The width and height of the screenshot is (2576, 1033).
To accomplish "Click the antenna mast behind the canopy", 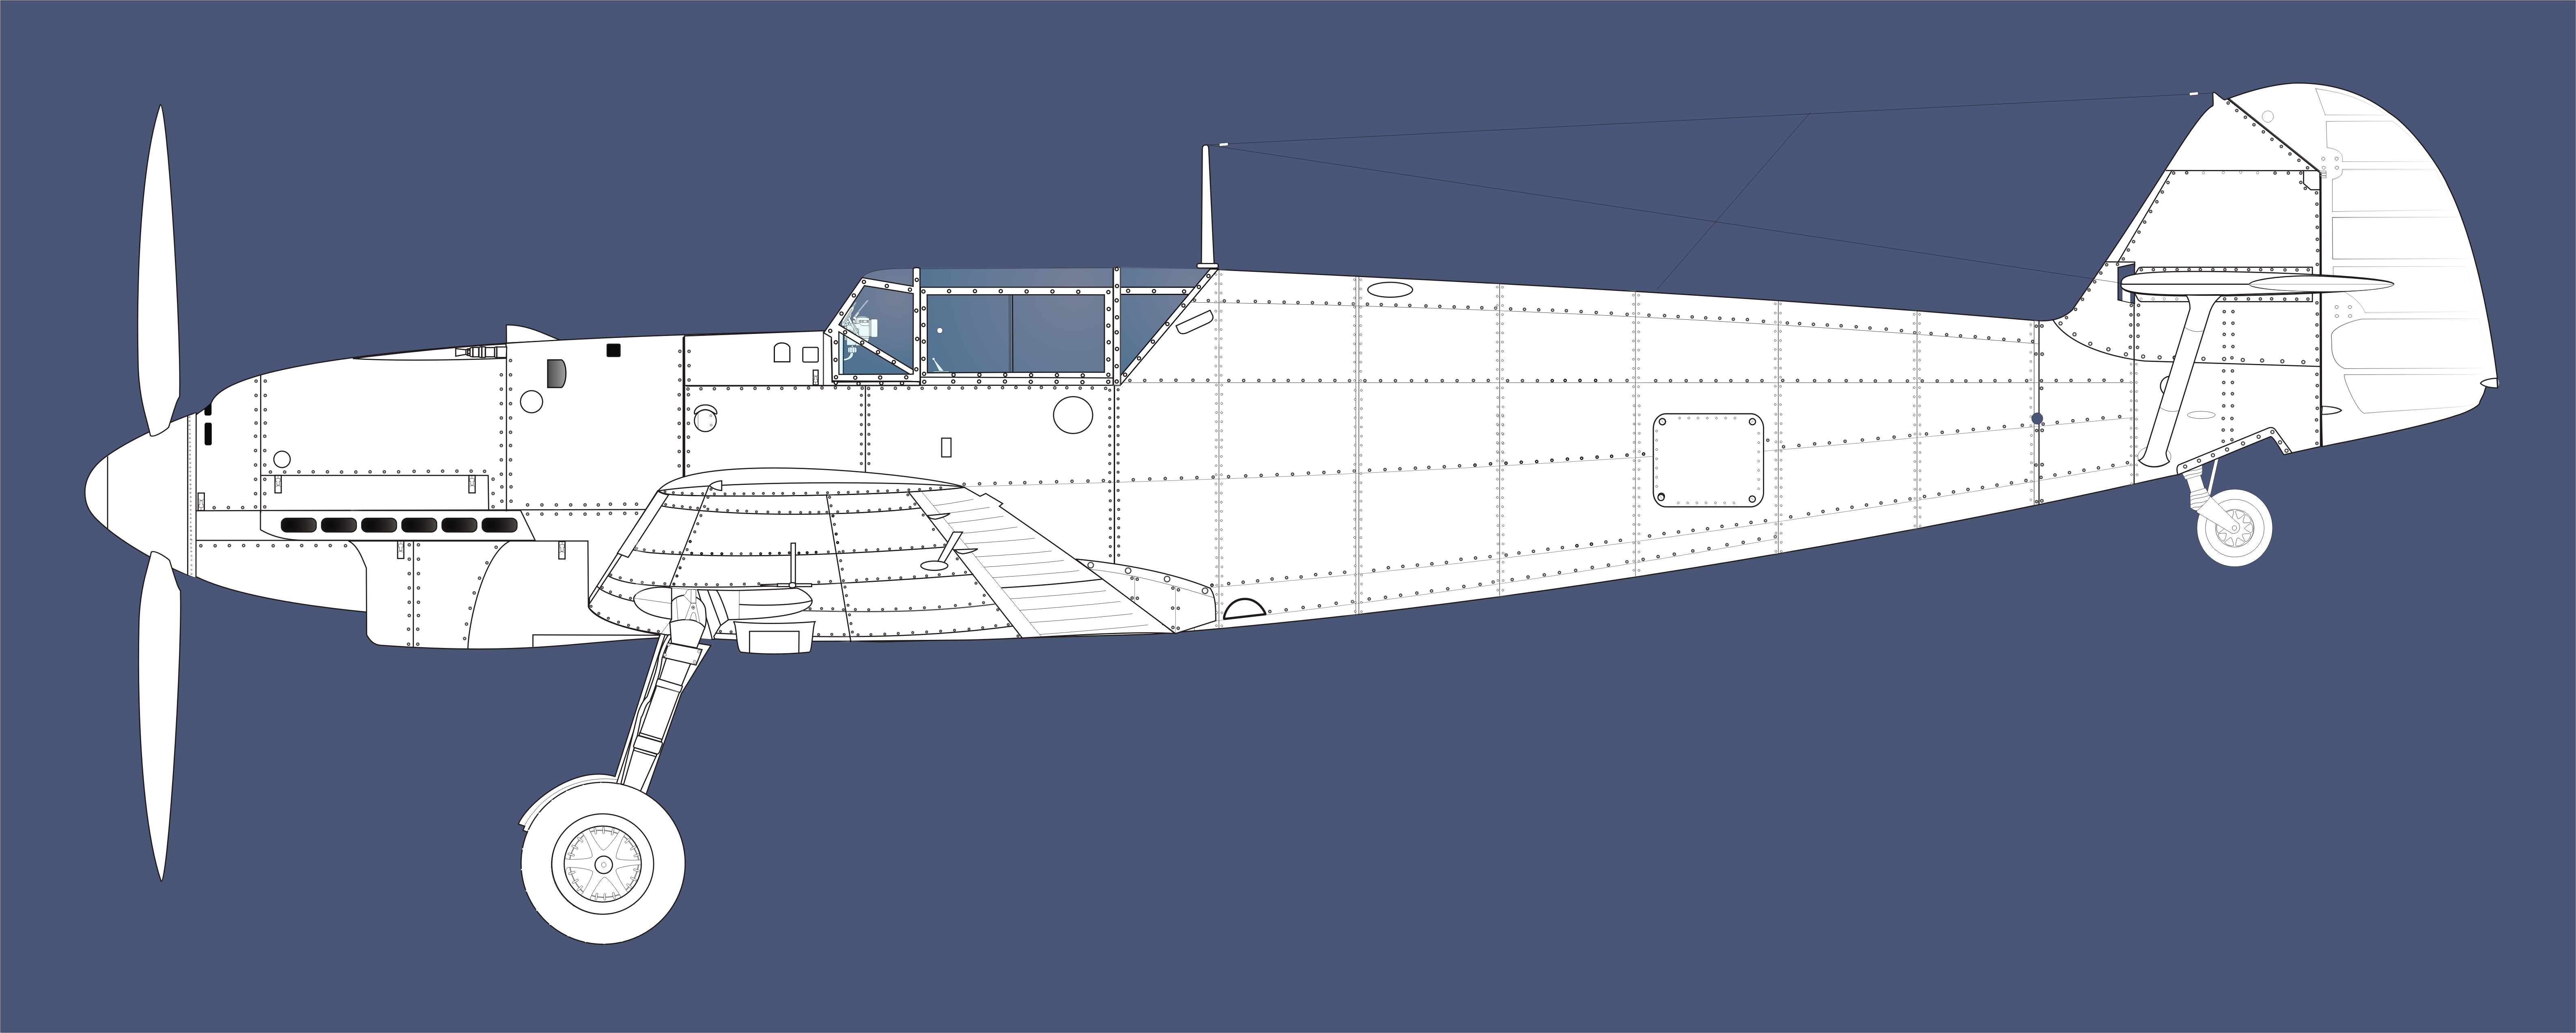I will 1207,206.
